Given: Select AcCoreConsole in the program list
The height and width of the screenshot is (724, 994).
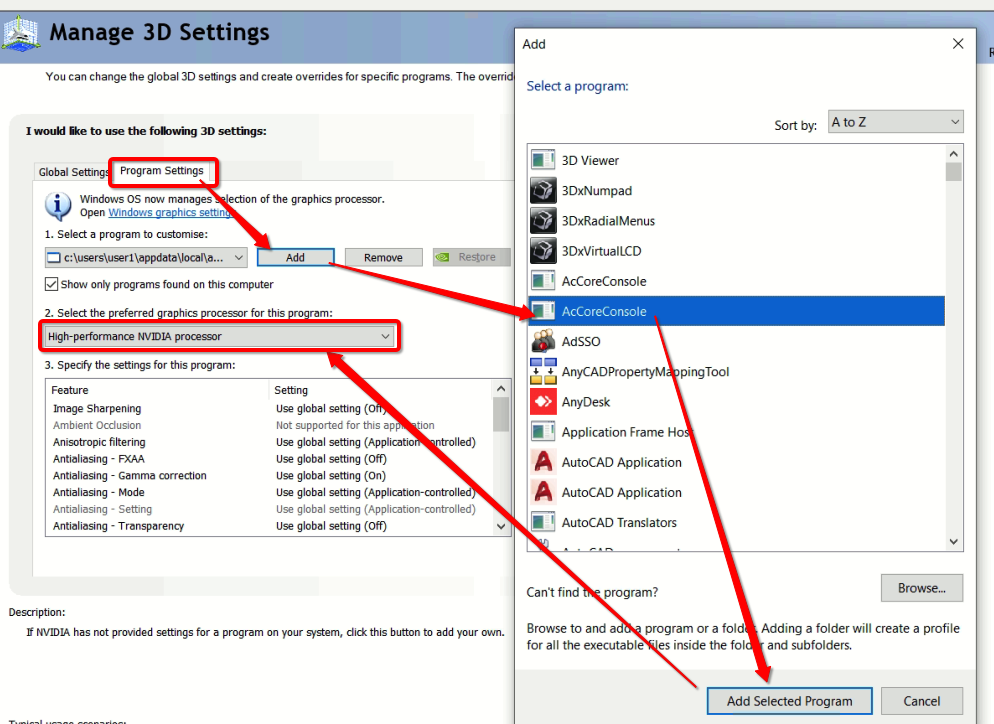Looking at the screenshot, I should 700,310.
